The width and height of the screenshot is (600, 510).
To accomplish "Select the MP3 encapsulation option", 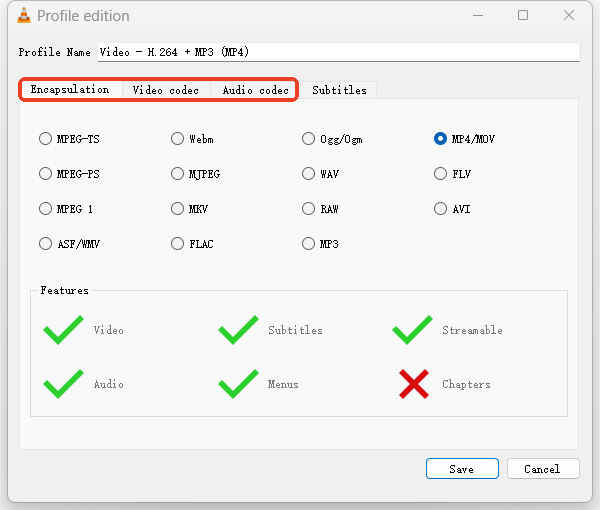I will [x=309, y=243].
